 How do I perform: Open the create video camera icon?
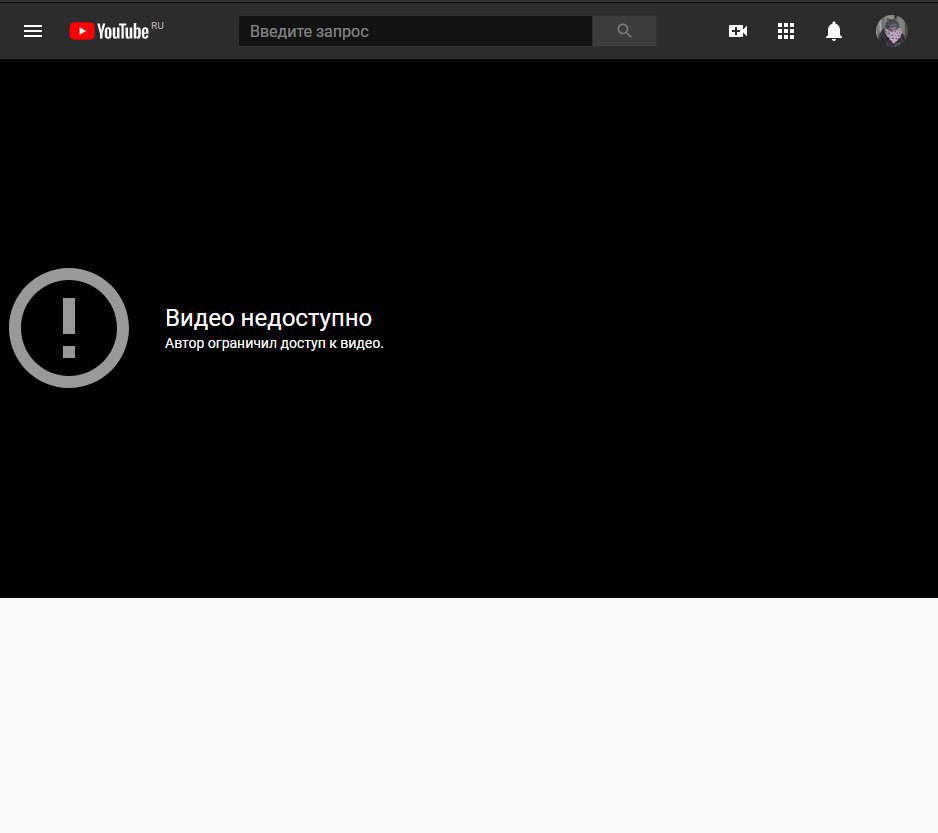coord(738,31)
